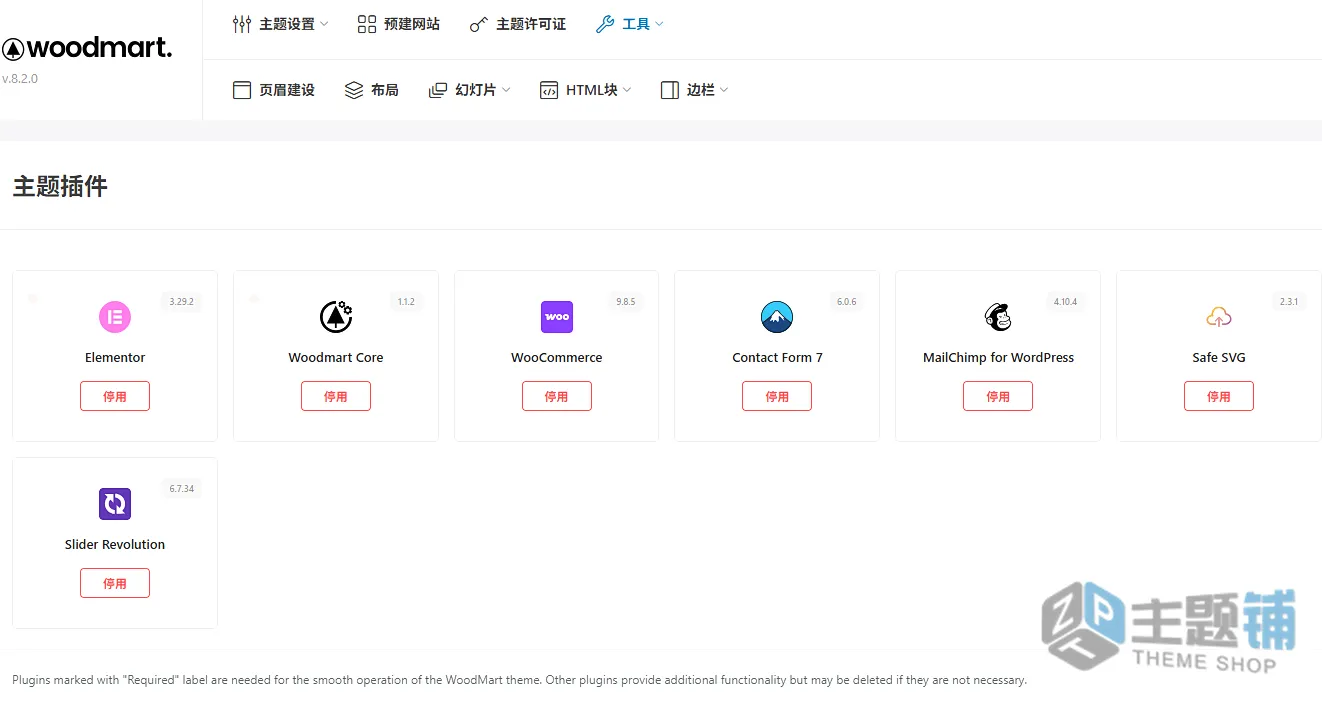Open the 边栏 menu label
This screenshot has height=701, width=1322.
pos(701,90)
